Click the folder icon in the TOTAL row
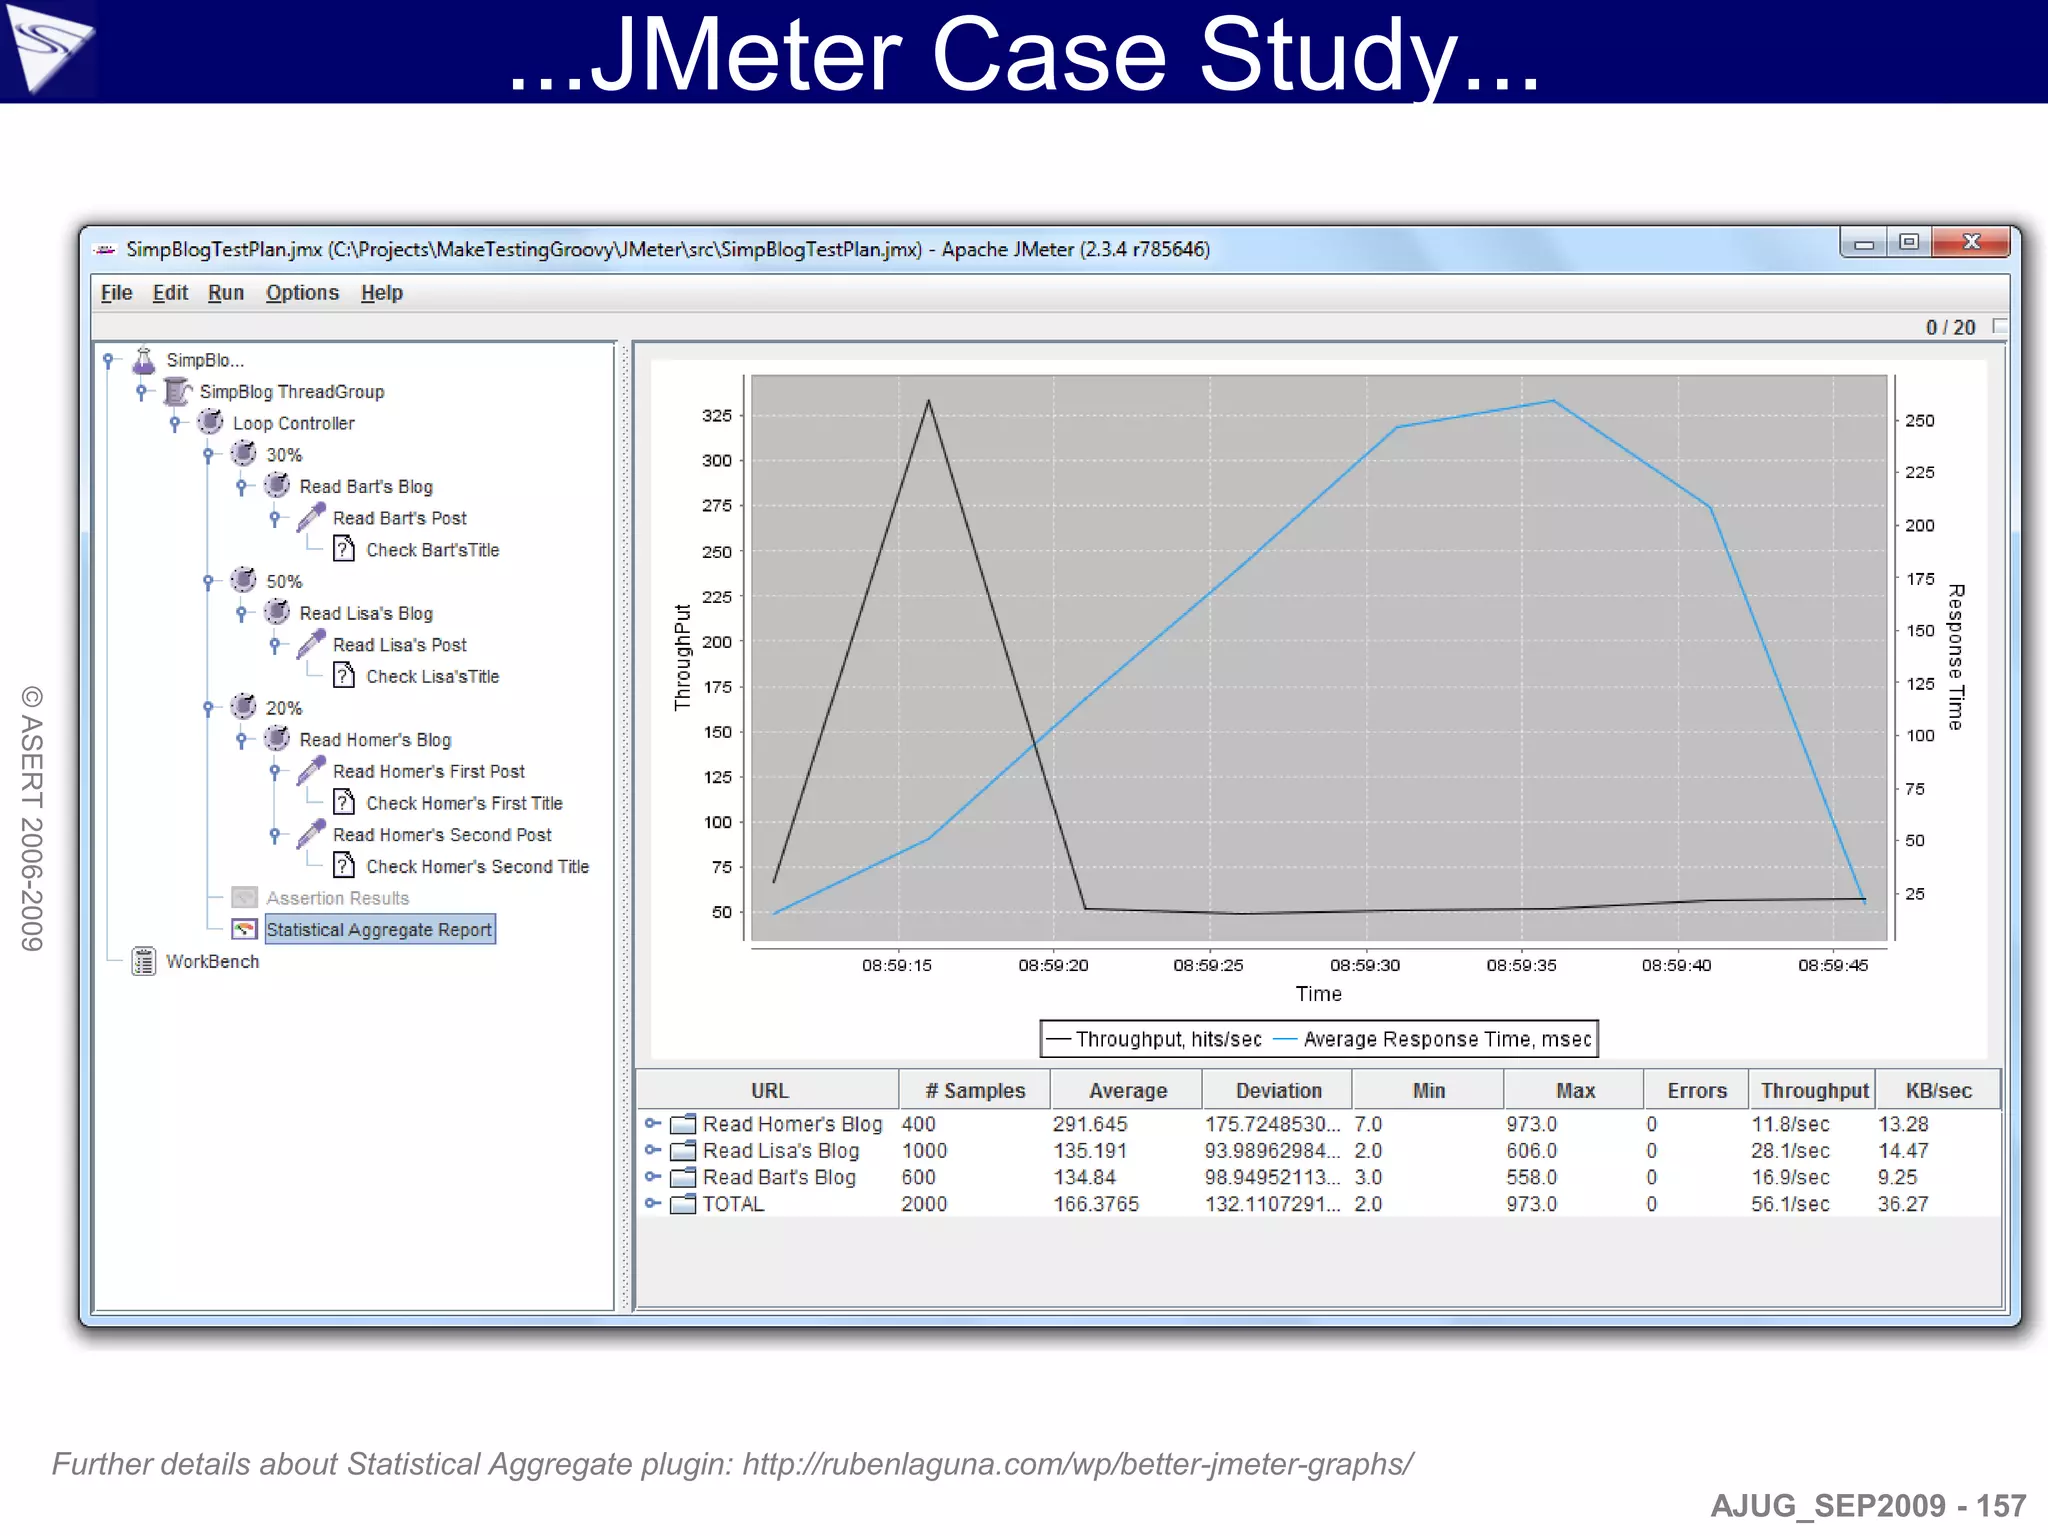2048x1536 pixels. point(683,1204)
